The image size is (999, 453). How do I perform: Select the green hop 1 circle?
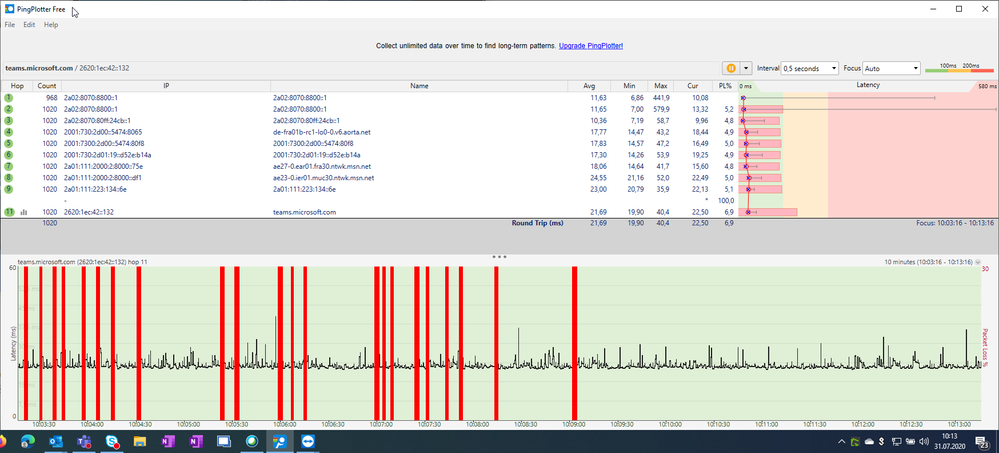(9, 98)
